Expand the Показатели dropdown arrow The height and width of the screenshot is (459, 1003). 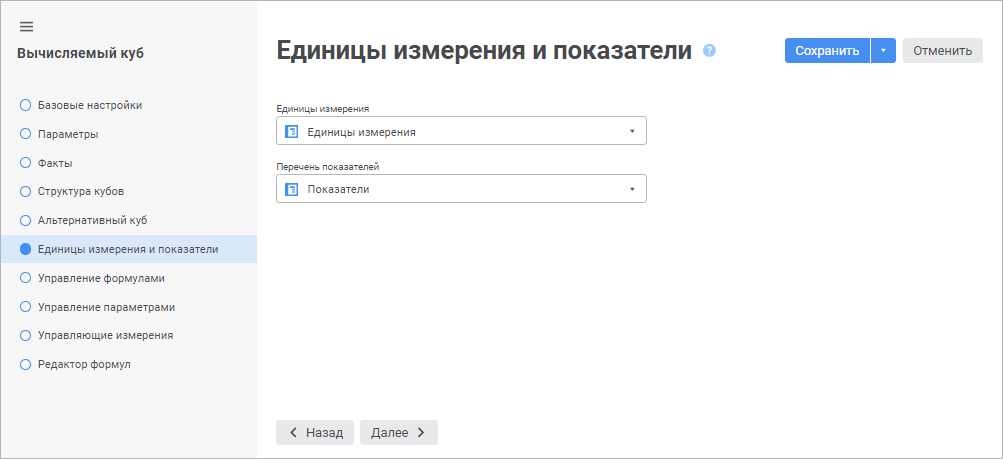[x=632, y=189]
